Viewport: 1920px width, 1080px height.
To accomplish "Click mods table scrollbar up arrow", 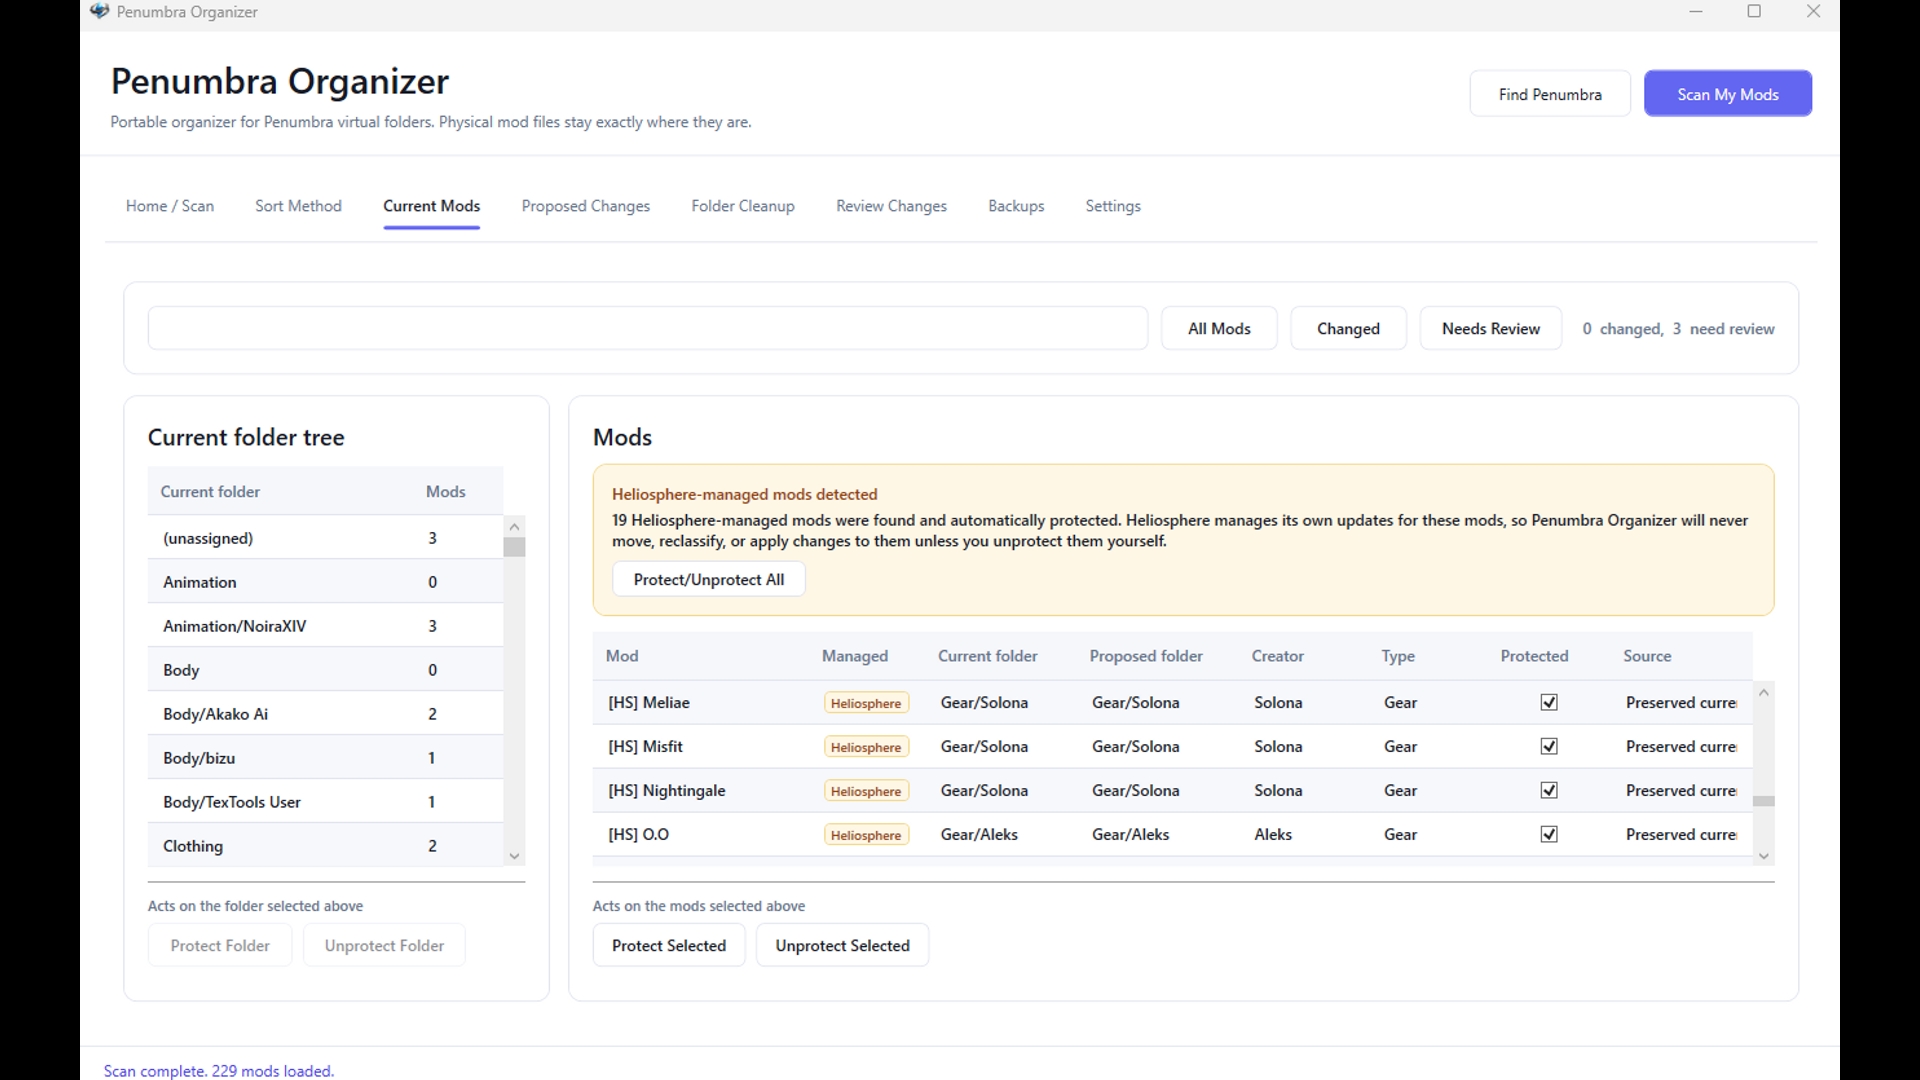I will point(1764,692).
